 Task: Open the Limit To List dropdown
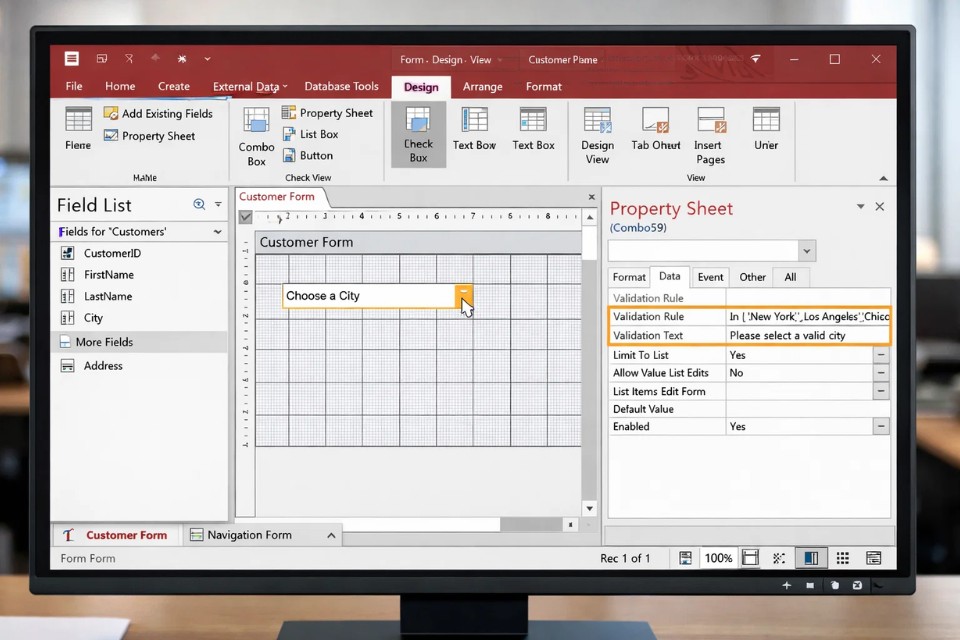tap(881, 355)
